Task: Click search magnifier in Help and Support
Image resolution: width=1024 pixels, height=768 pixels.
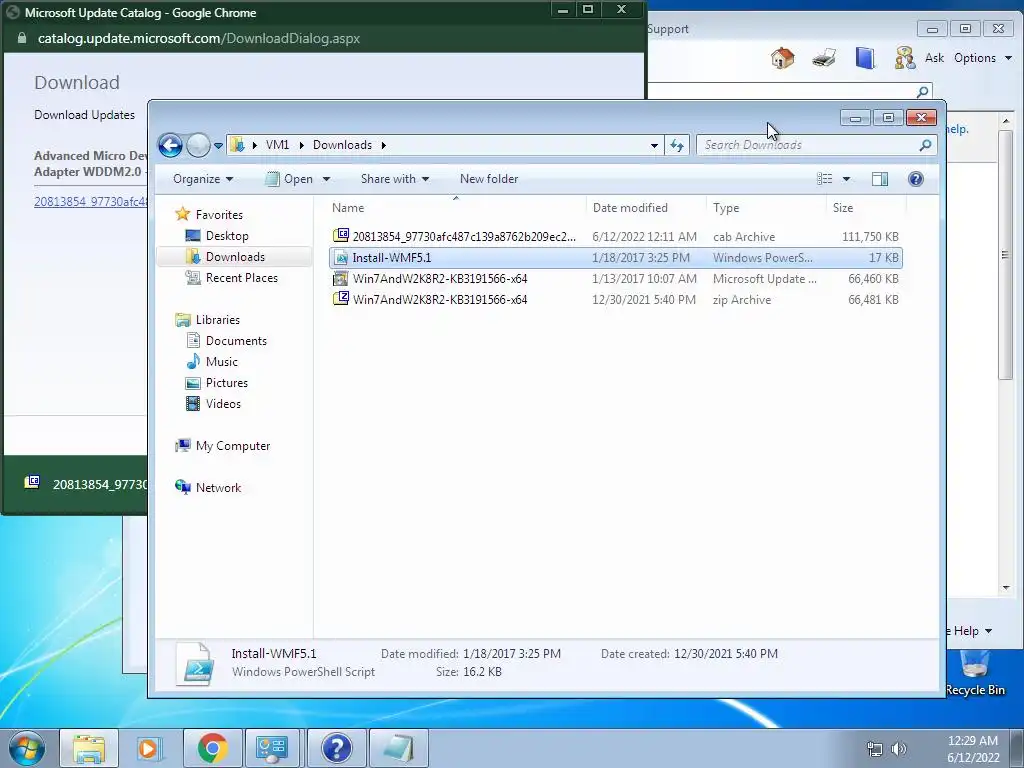Action: coord(922,91)
